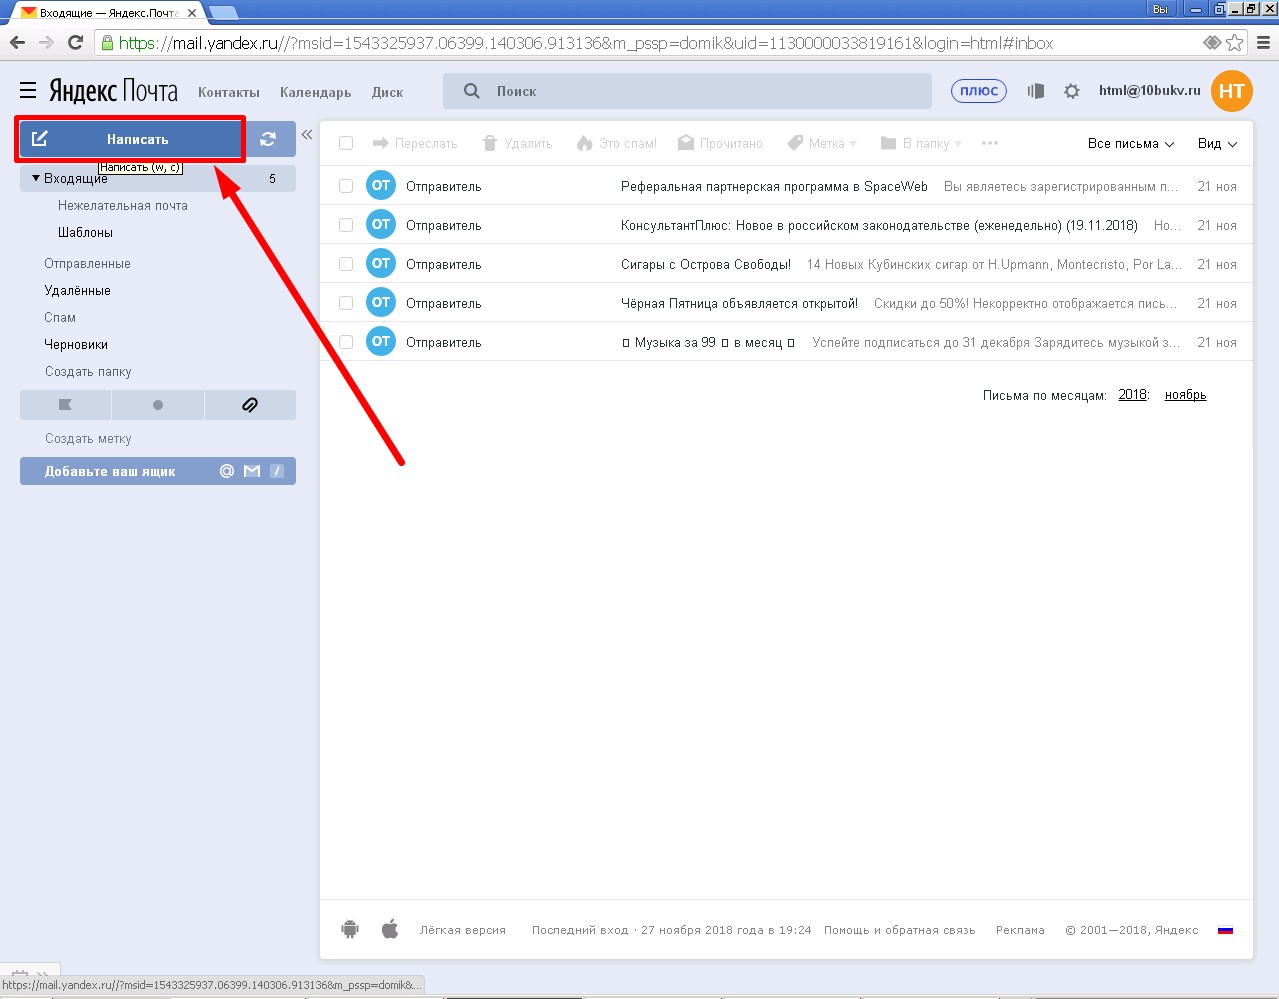Open the Черновики folder

tap(76, 345)
